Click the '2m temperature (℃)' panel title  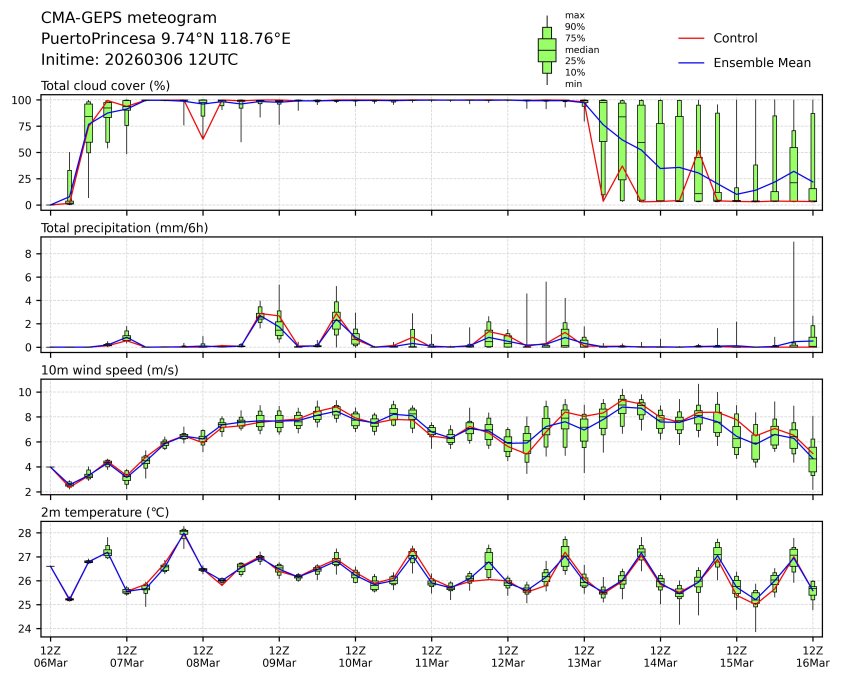pos(105,512)
